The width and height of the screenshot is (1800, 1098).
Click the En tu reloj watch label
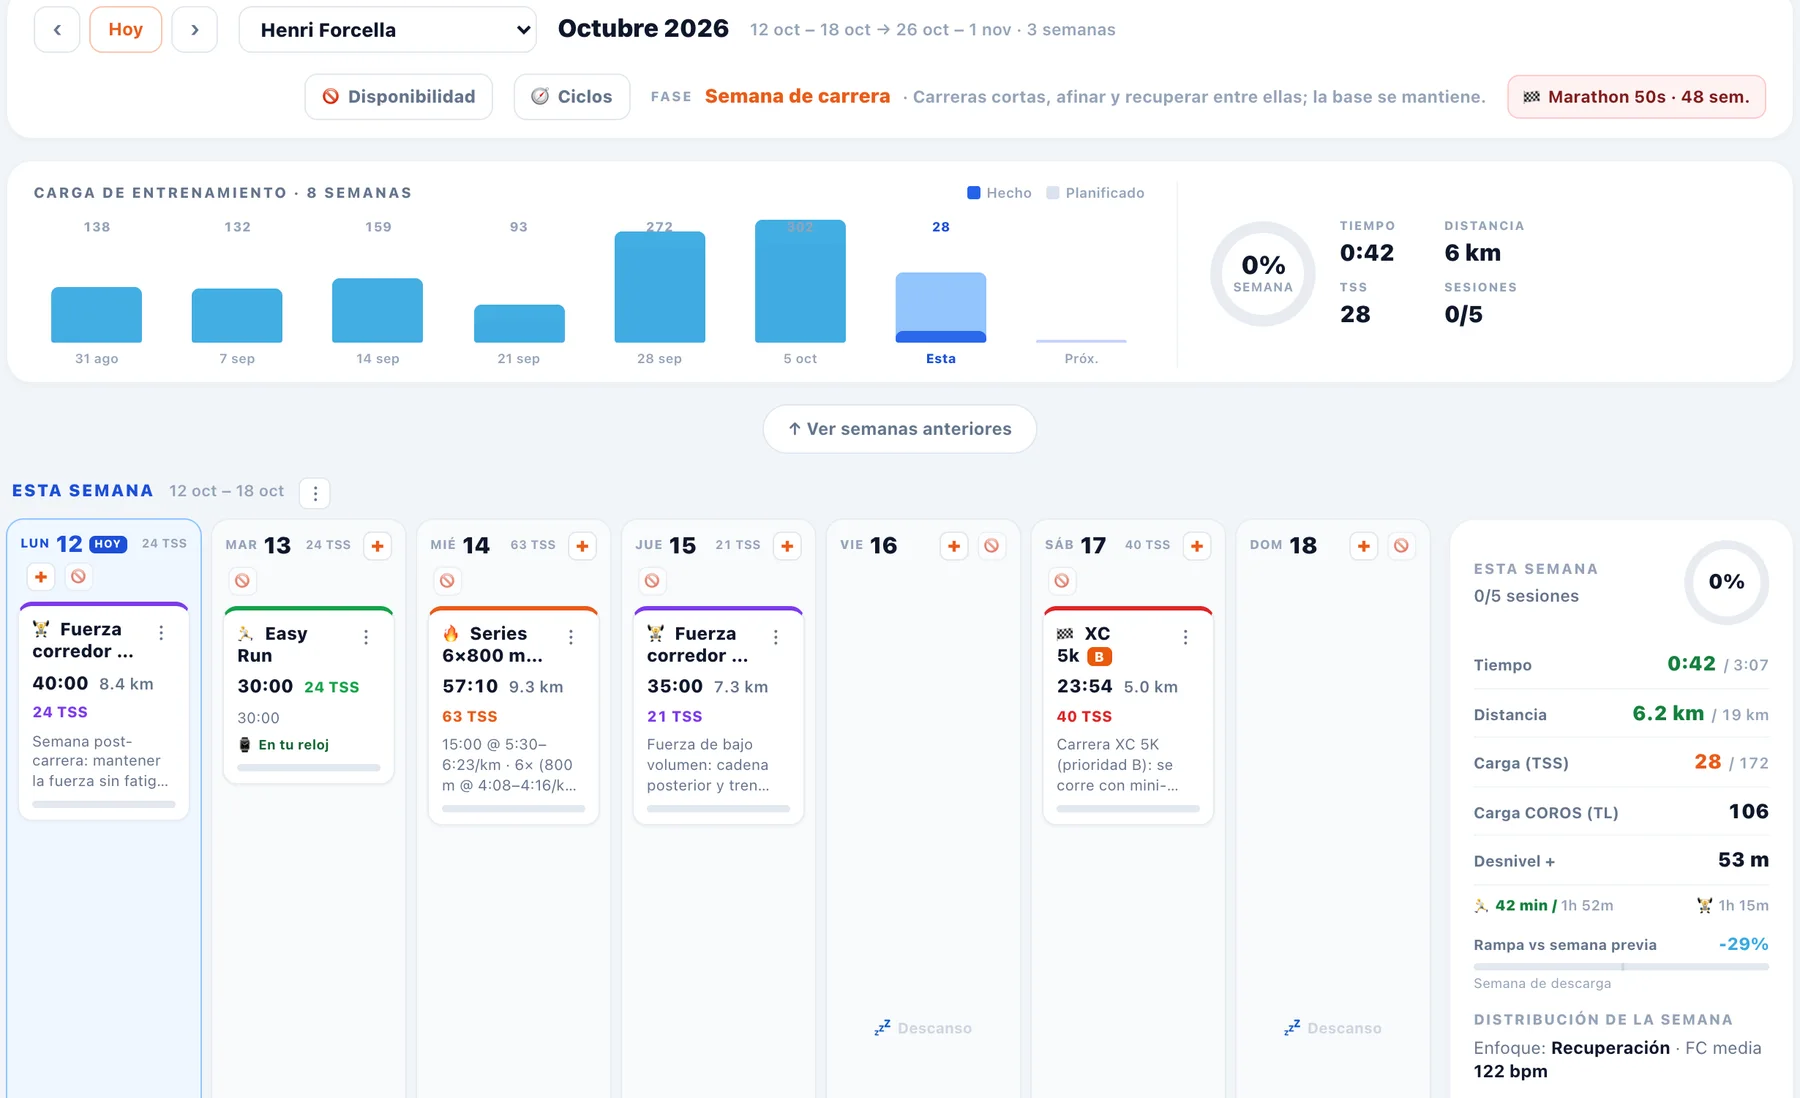285,745
